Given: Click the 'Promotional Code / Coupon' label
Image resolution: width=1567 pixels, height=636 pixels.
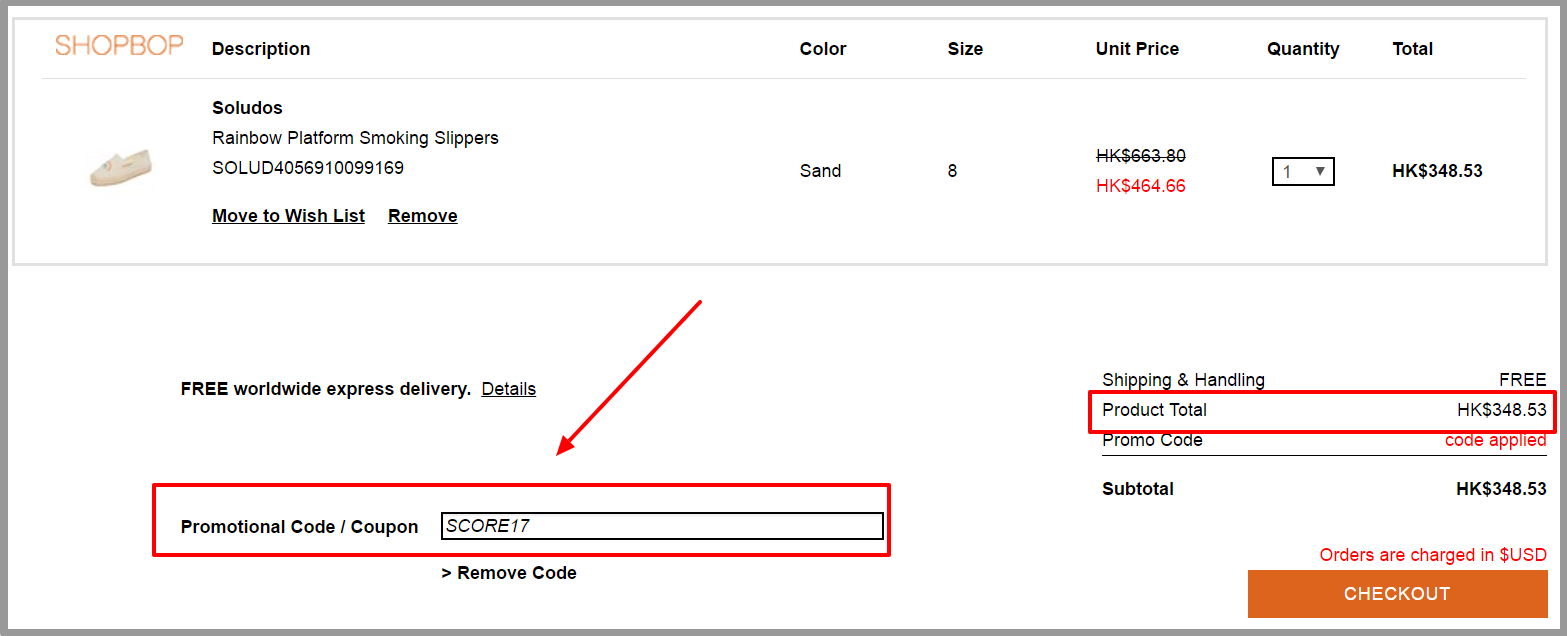Looking at the screenshot, I should pyautogui.click(x=299, y=527).
